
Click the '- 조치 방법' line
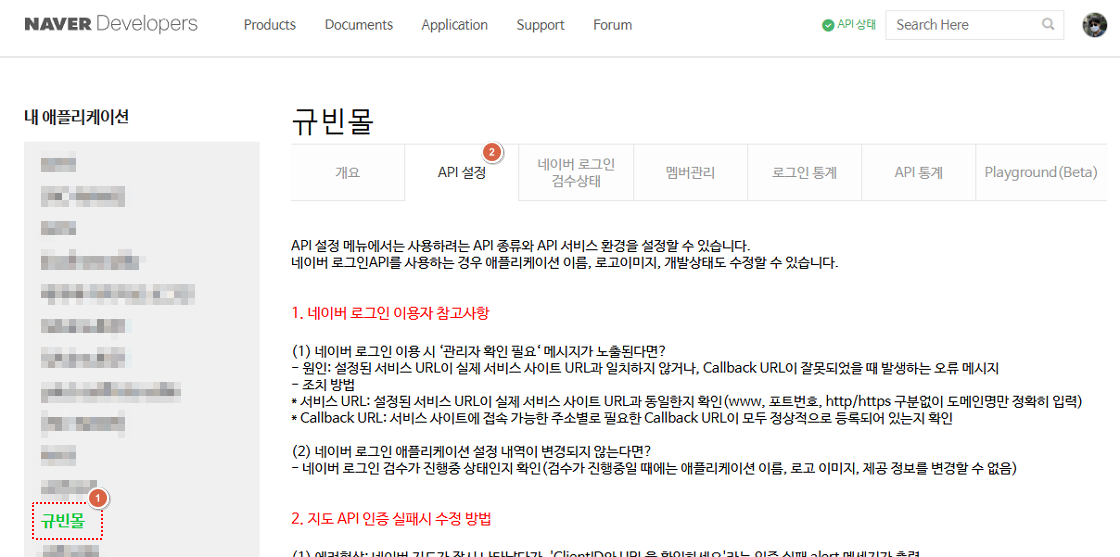[x=324, y=385]
